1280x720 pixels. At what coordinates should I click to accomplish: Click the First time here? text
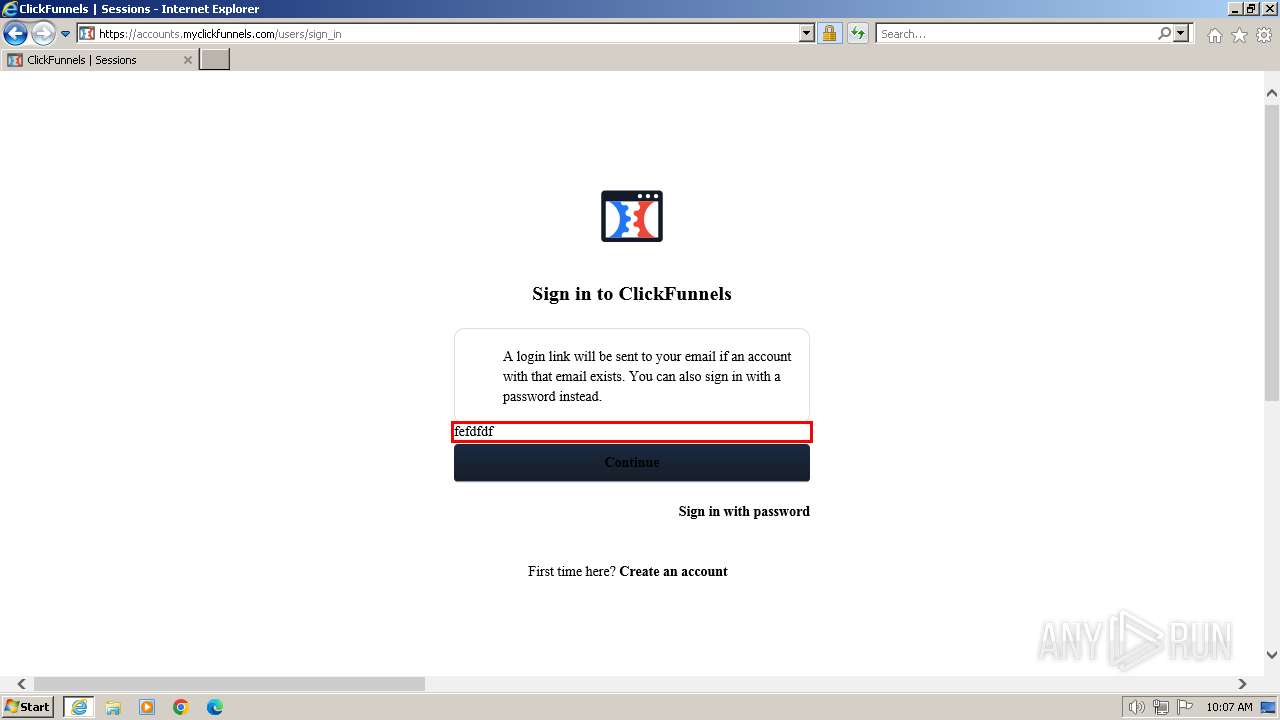[x=572, y=571]
